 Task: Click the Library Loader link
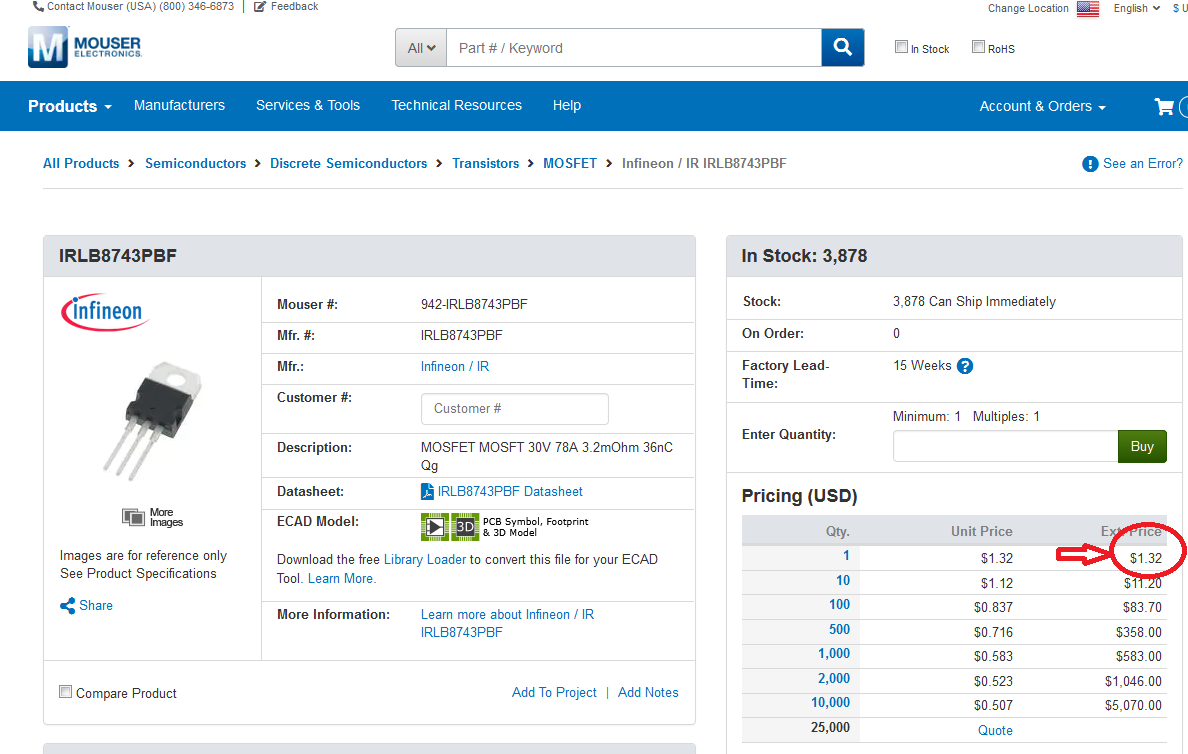pos(424,560)
